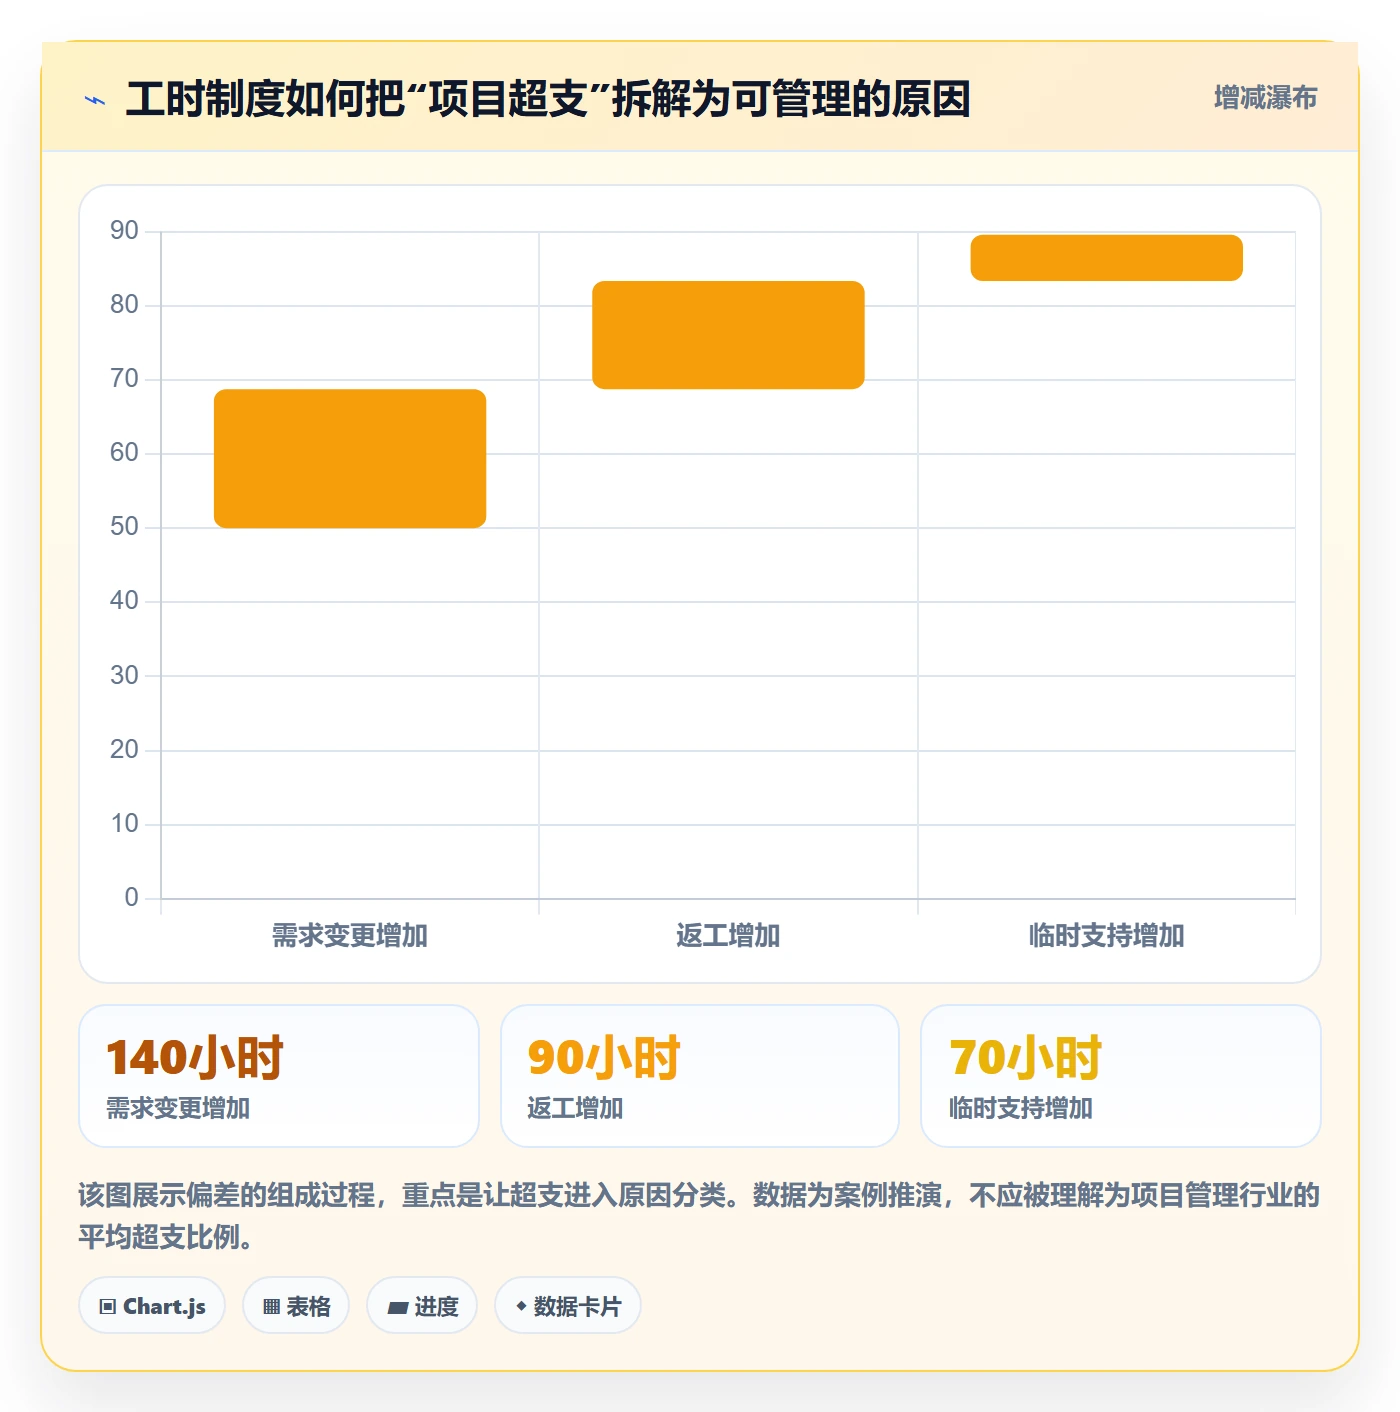
Task: Click the y-axis value 90
Action: [x=124, y=231]
